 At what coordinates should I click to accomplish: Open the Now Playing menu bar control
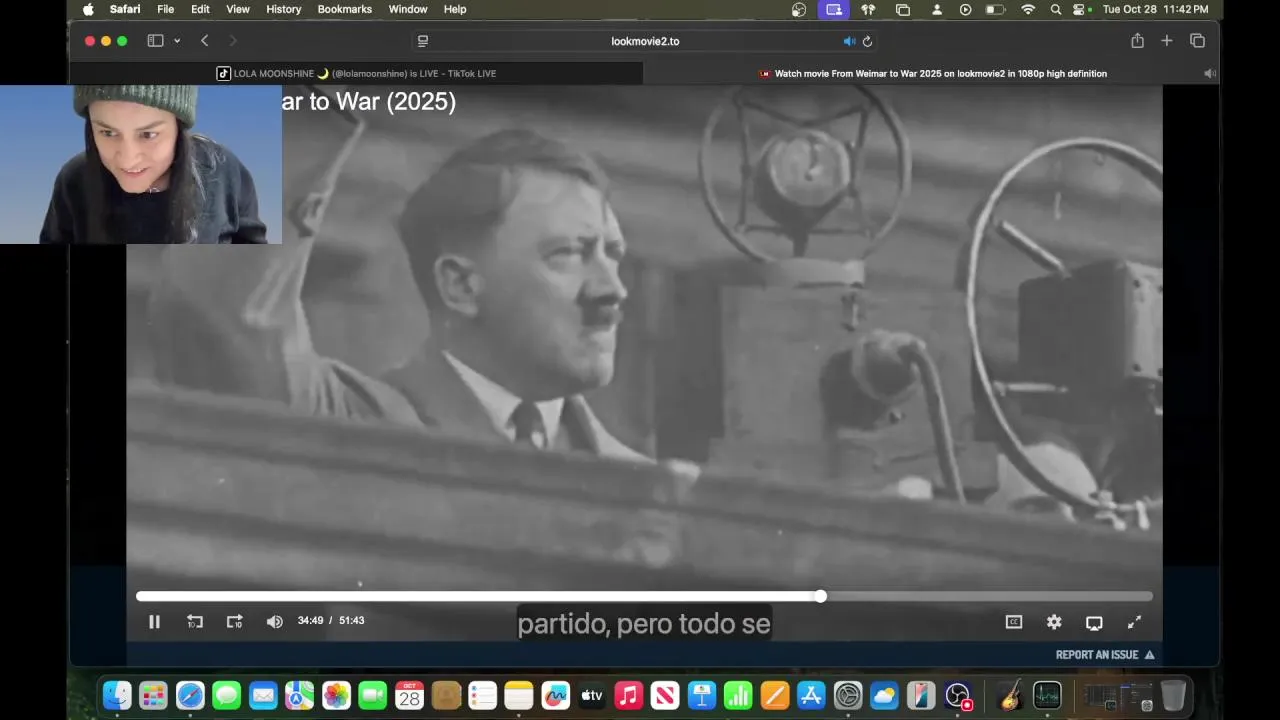pyautogui.click(x=965, y=9)
